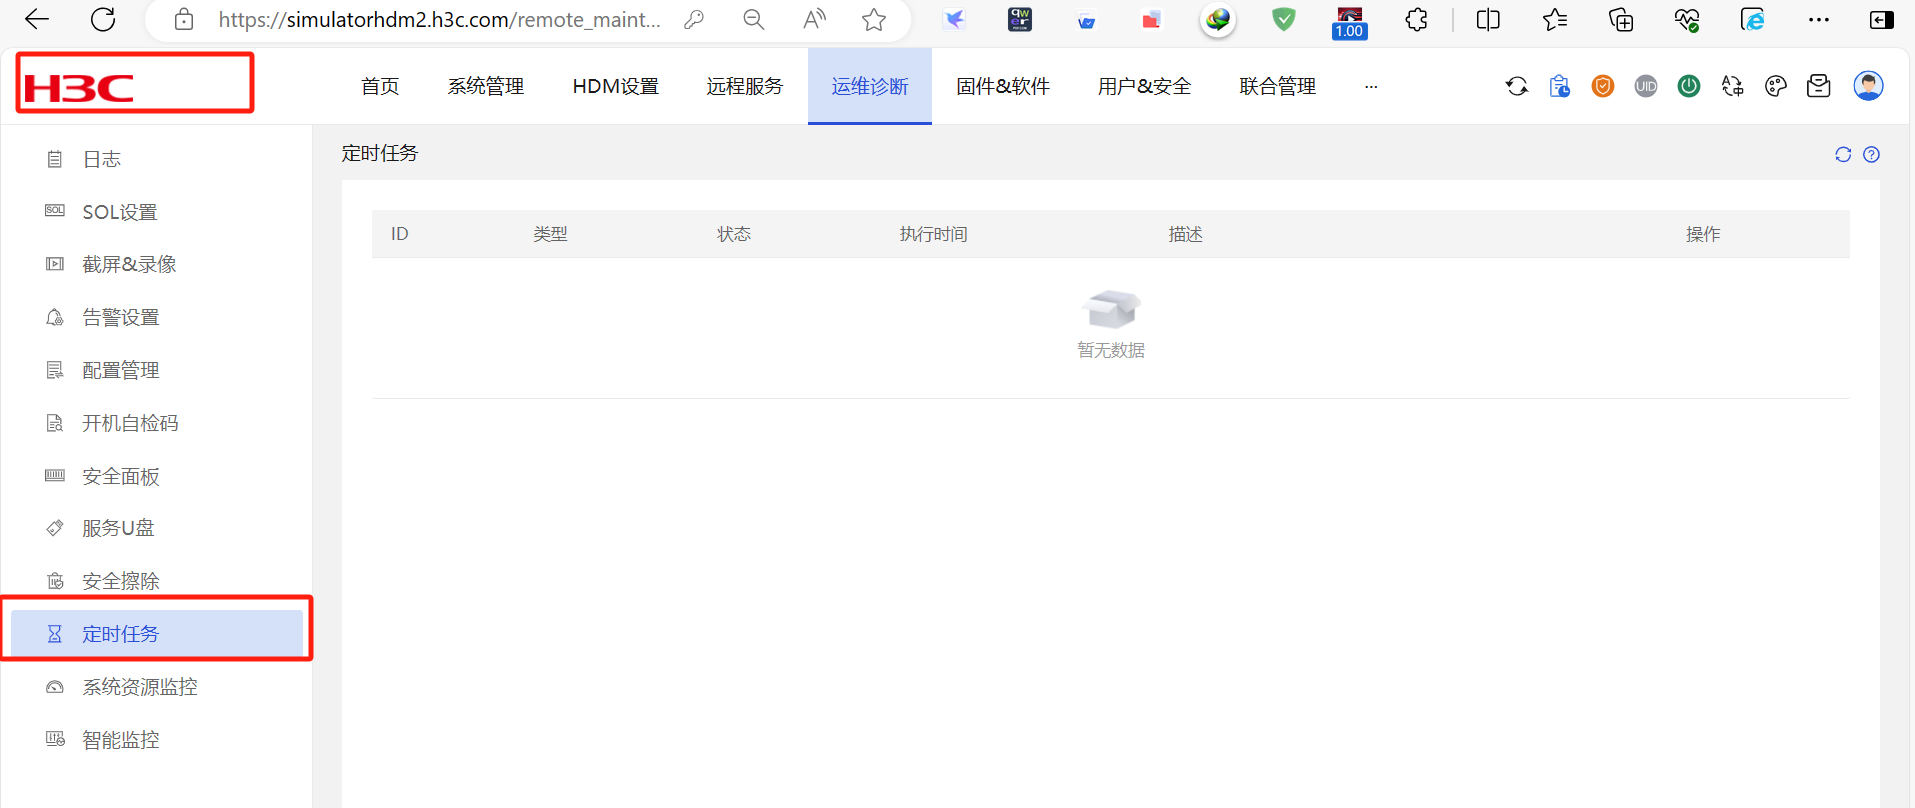Open the favorites list icon

(x=1555, y=20)
